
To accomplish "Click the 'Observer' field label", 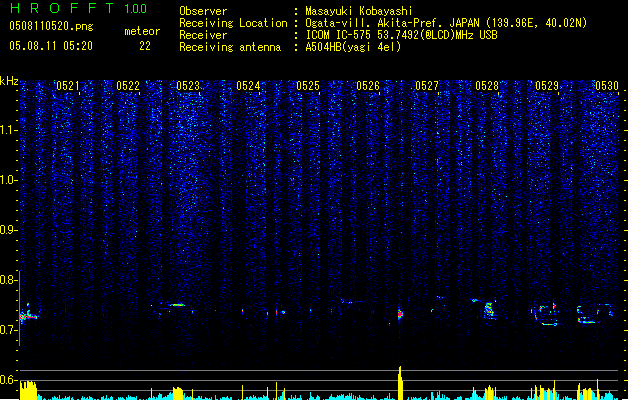I will [203, 11].
